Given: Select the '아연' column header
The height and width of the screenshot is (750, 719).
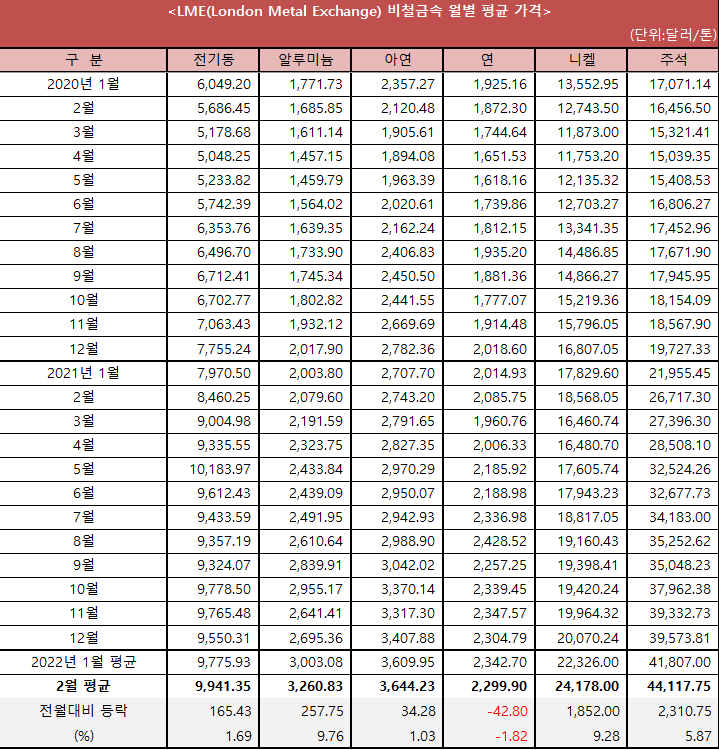Looking at the screenshot, I should point(397,60).
